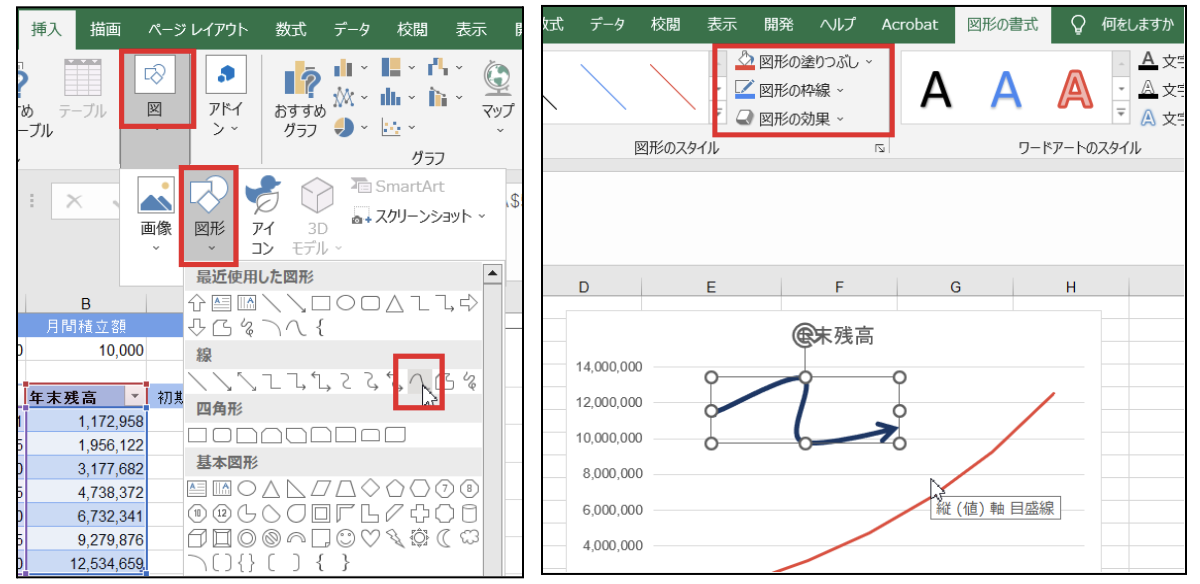Expand the 図形の効果 dropdown
Screen dimensions: 1200x584
click(840, 118)
